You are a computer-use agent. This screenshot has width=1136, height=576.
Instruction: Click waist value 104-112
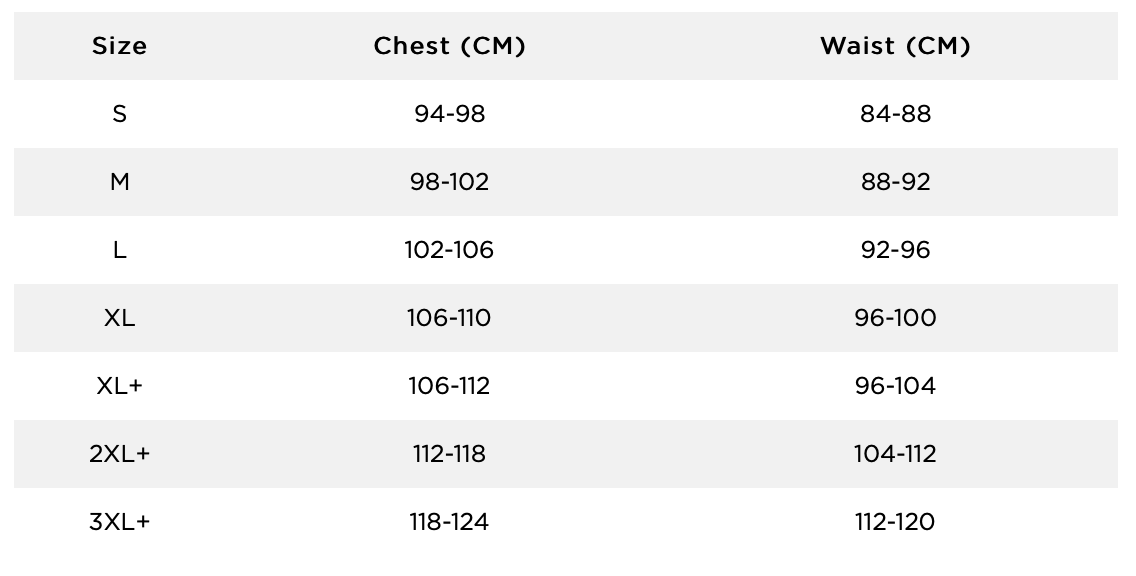895,454
